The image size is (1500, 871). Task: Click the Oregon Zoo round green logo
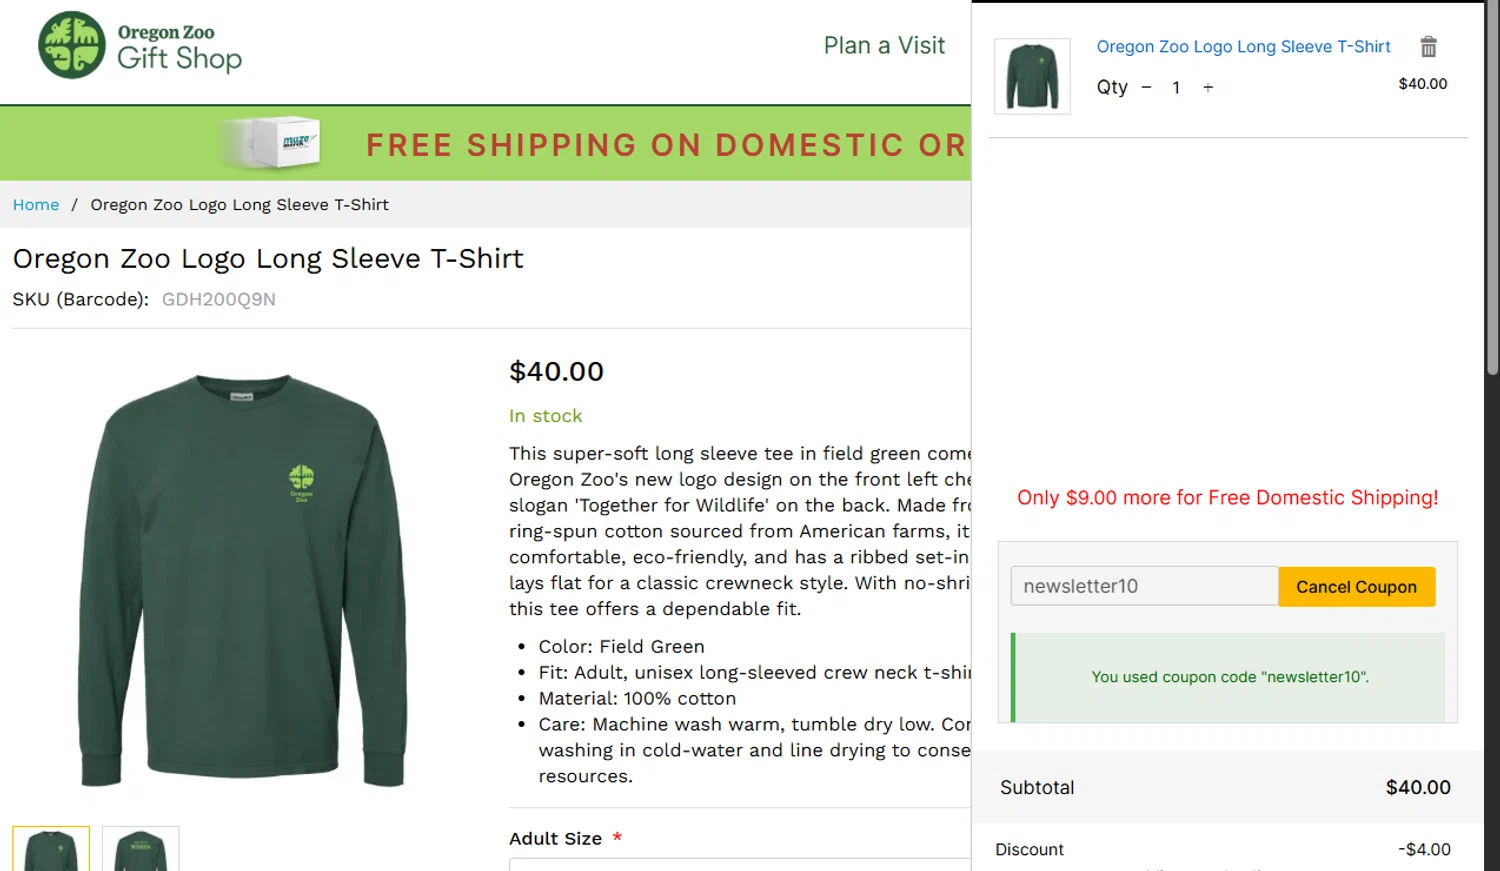(72, 45)
